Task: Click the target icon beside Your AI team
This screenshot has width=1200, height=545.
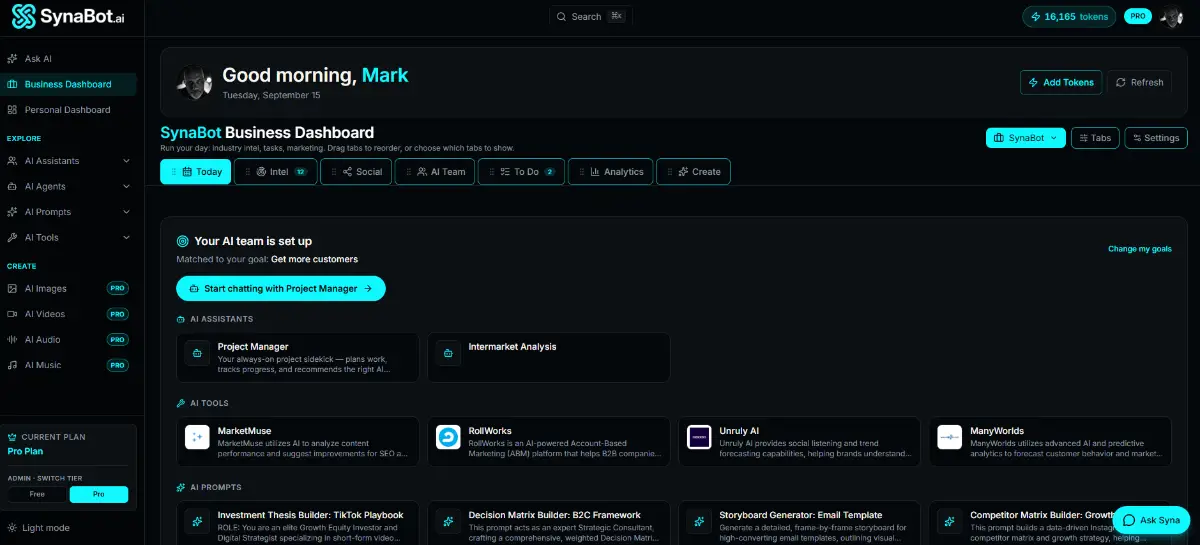Action: tap(183, 241)
